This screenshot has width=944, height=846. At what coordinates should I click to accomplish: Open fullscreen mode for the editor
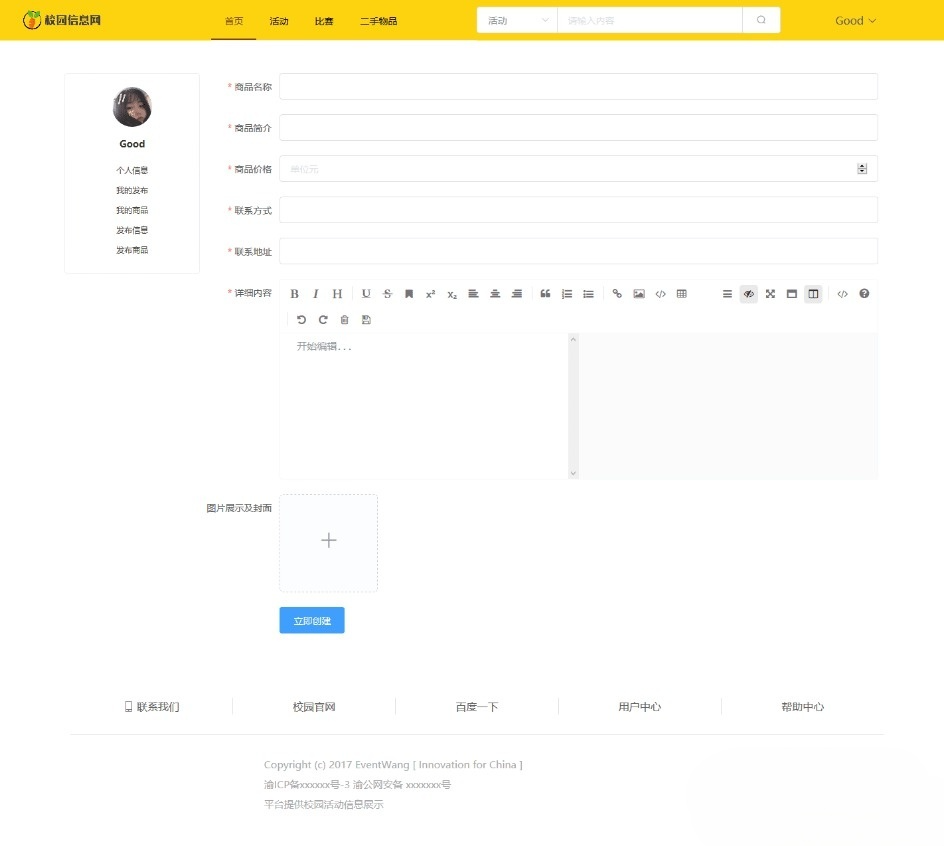click(770, 293)
